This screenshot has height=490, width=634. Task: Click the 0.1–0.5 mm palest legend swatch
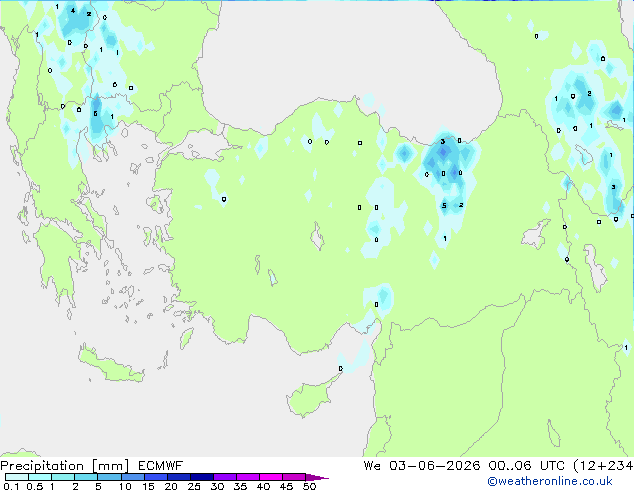[x=17, y=477]
